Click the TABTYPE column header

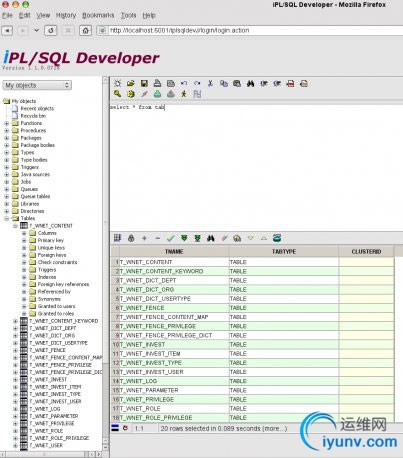click(284, 252)
